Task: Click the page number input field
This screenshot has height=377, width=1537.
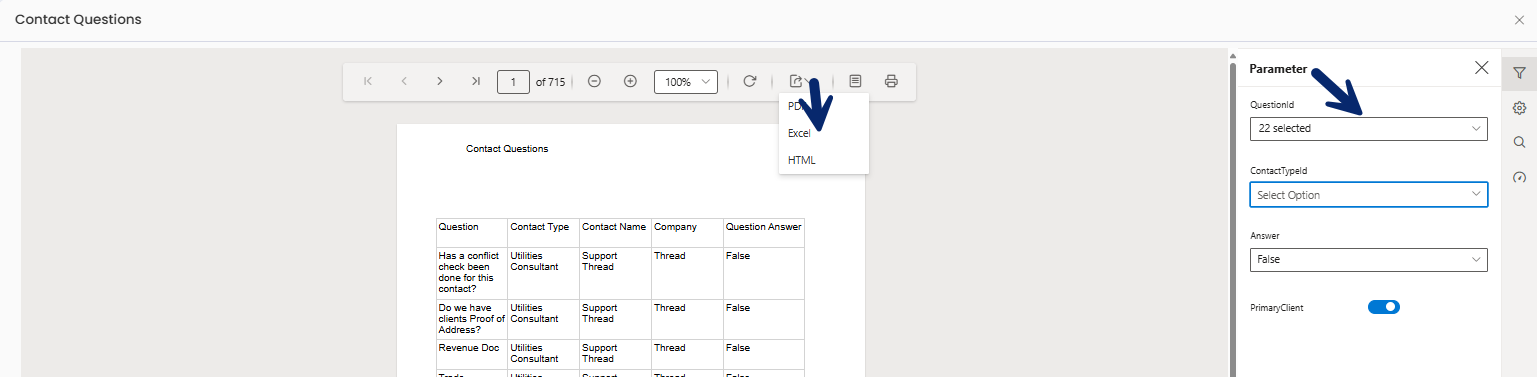Action: 513,82
